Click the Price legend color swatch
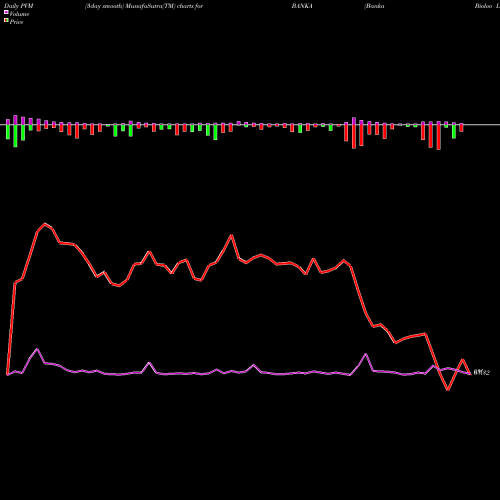Image resolution: width=500 pixels, height=500 pixels. pos(6,20)
